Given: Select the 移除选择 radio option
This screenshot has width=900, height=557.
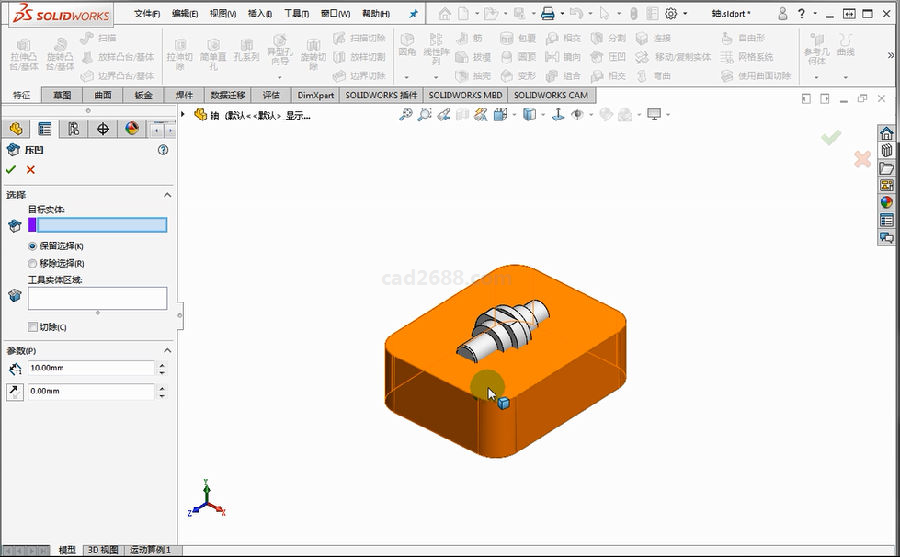Looking at the screenshot, I should (33, 263).
